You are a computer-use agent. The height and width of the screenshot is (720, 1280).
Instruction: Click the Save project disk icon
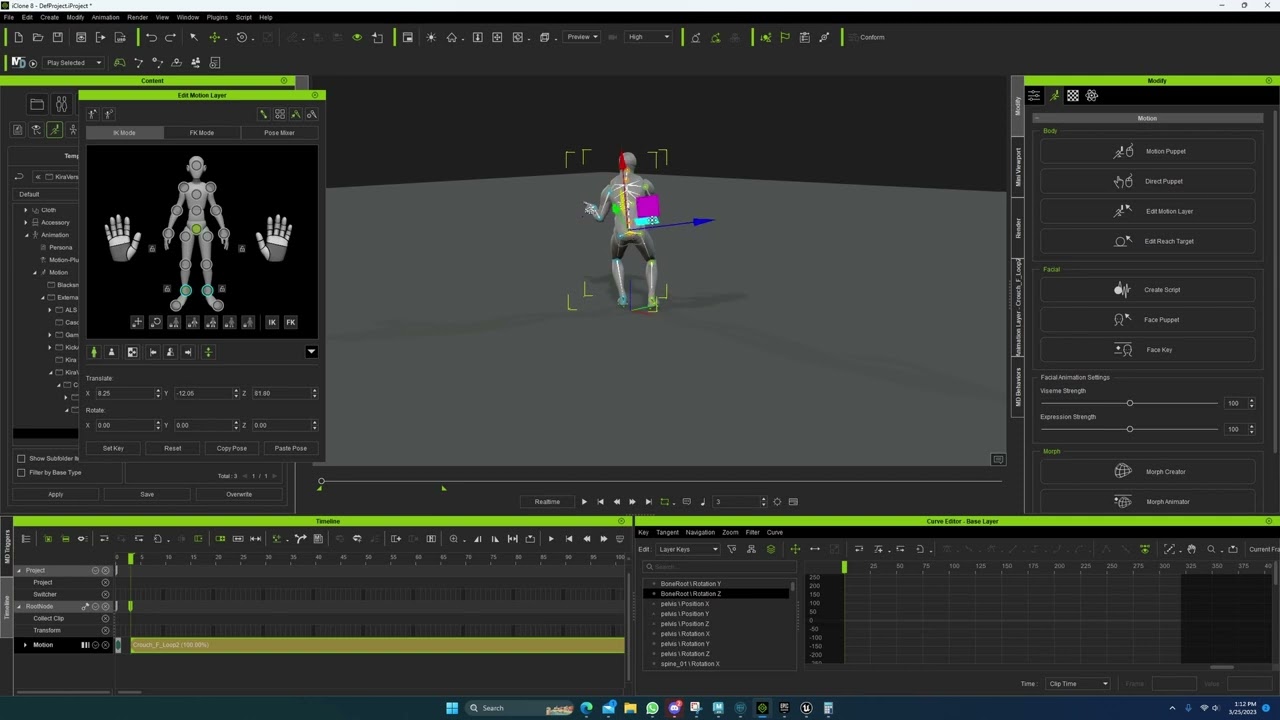(58, 37)
